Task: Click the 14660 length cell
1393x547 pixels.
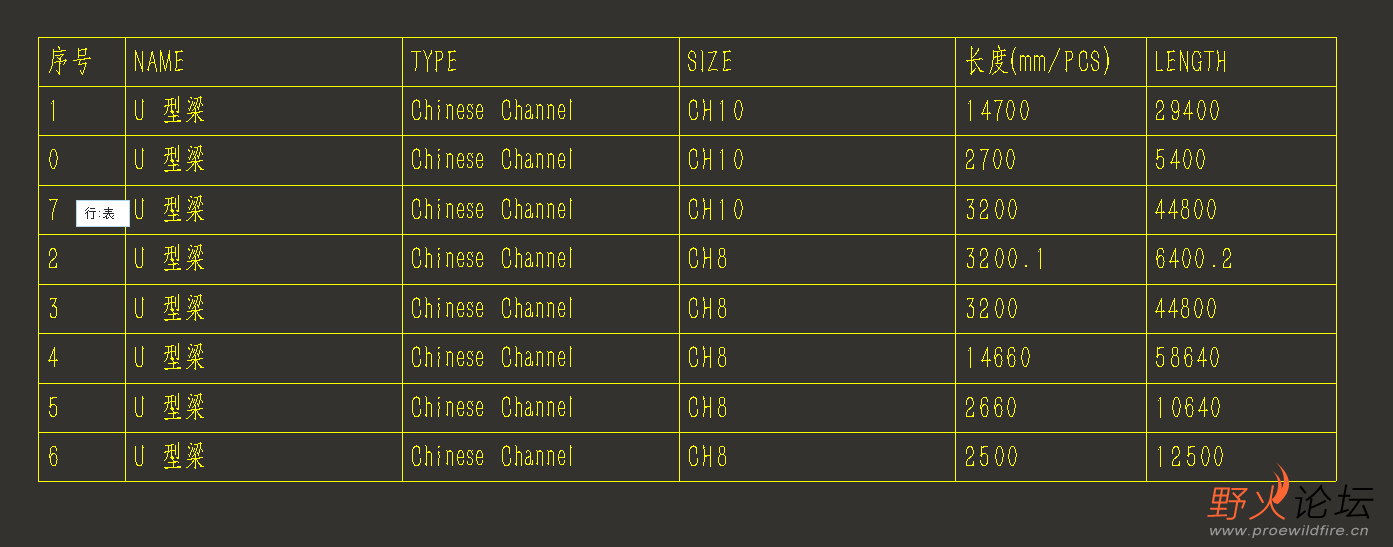Action: [x=1051, y=358]
